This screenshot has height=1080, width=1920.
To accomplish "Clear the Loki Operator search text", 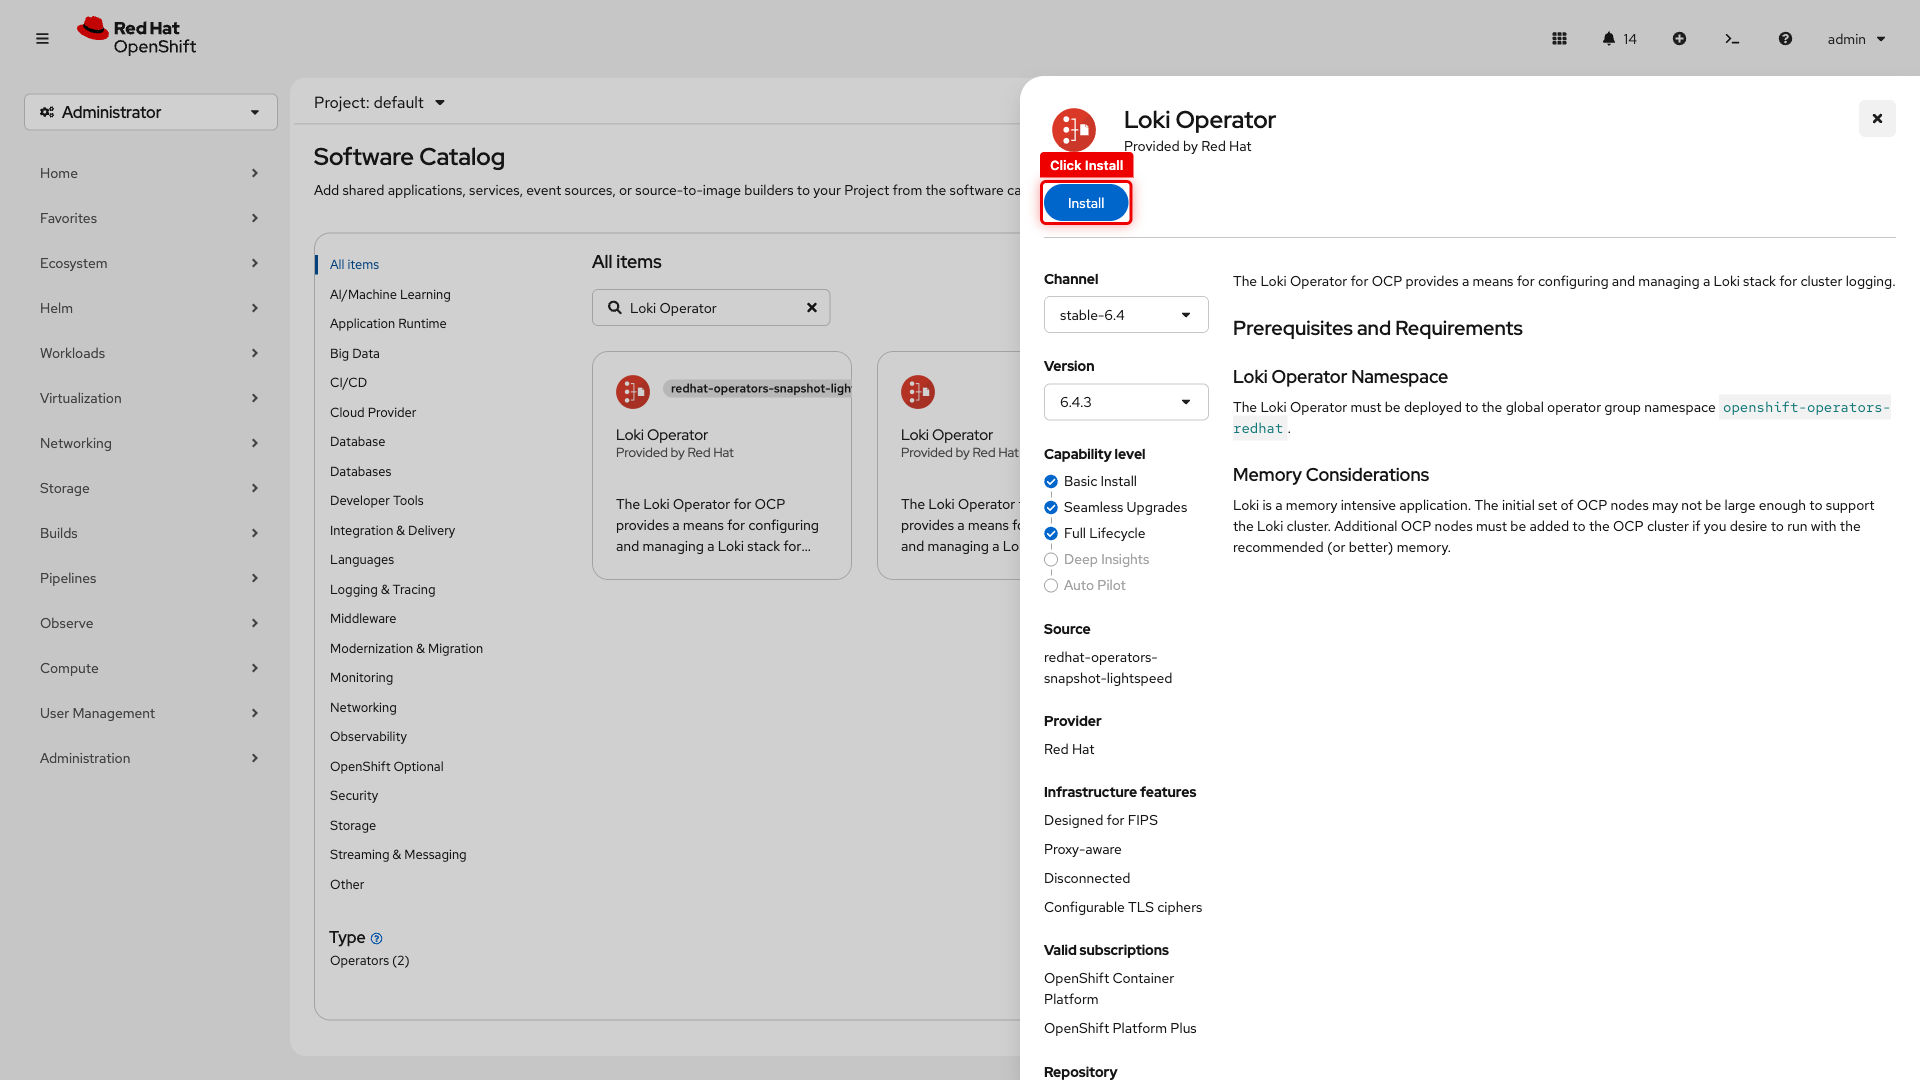I will pyautogui.click(x=812, y=308).
